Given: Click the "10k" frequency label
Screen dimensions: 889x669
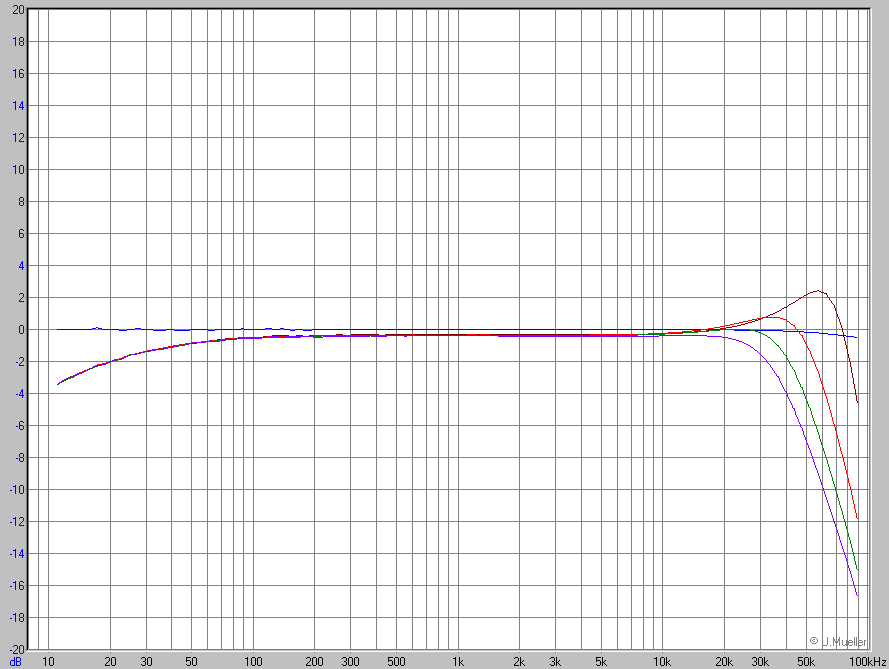Looking at the screenshot, I should 662,662.
